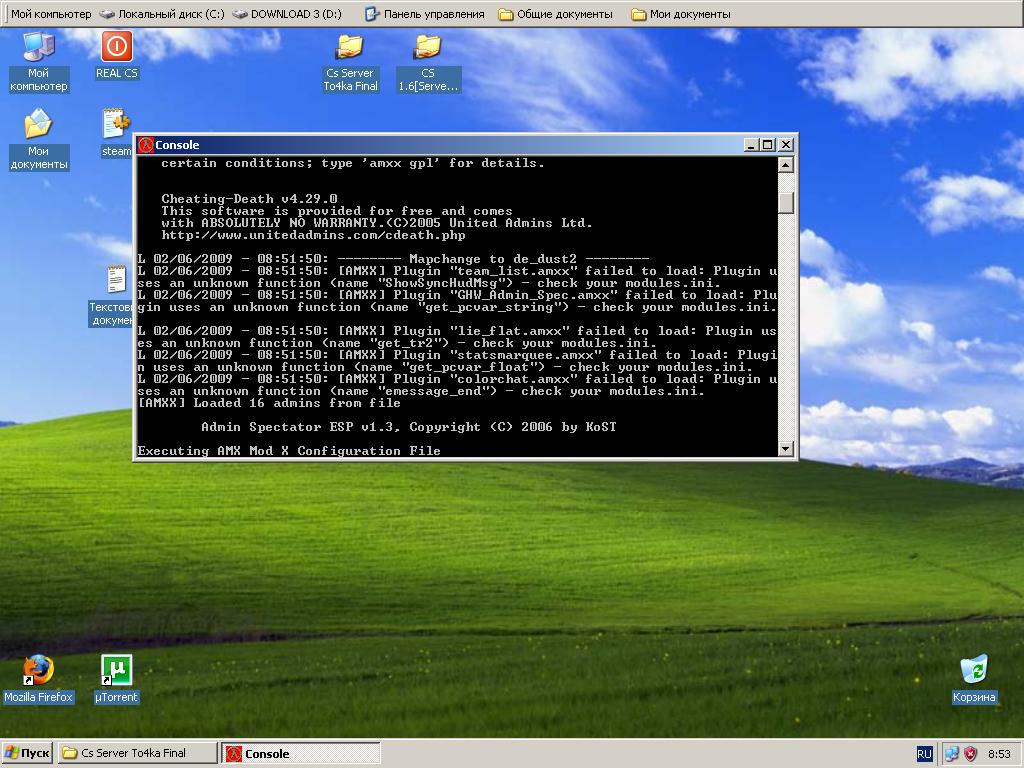Click the network connection tray icon
Screen dimensions: 1024x768
(952, 754)
